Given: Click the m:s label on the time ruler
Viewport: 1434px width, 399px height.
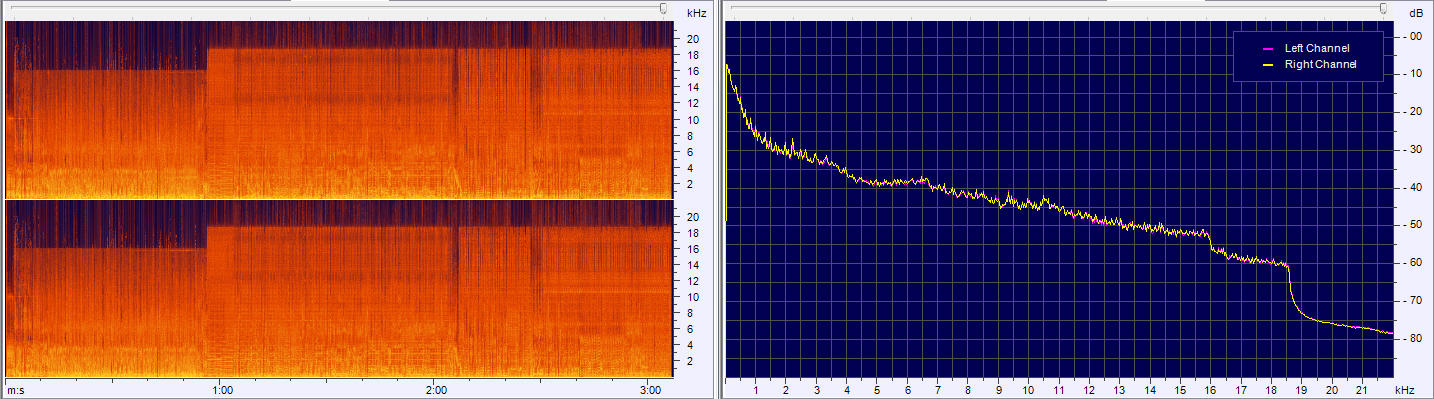Looking at the screenshot, I should pyautogui.click(x=15, y=389).
